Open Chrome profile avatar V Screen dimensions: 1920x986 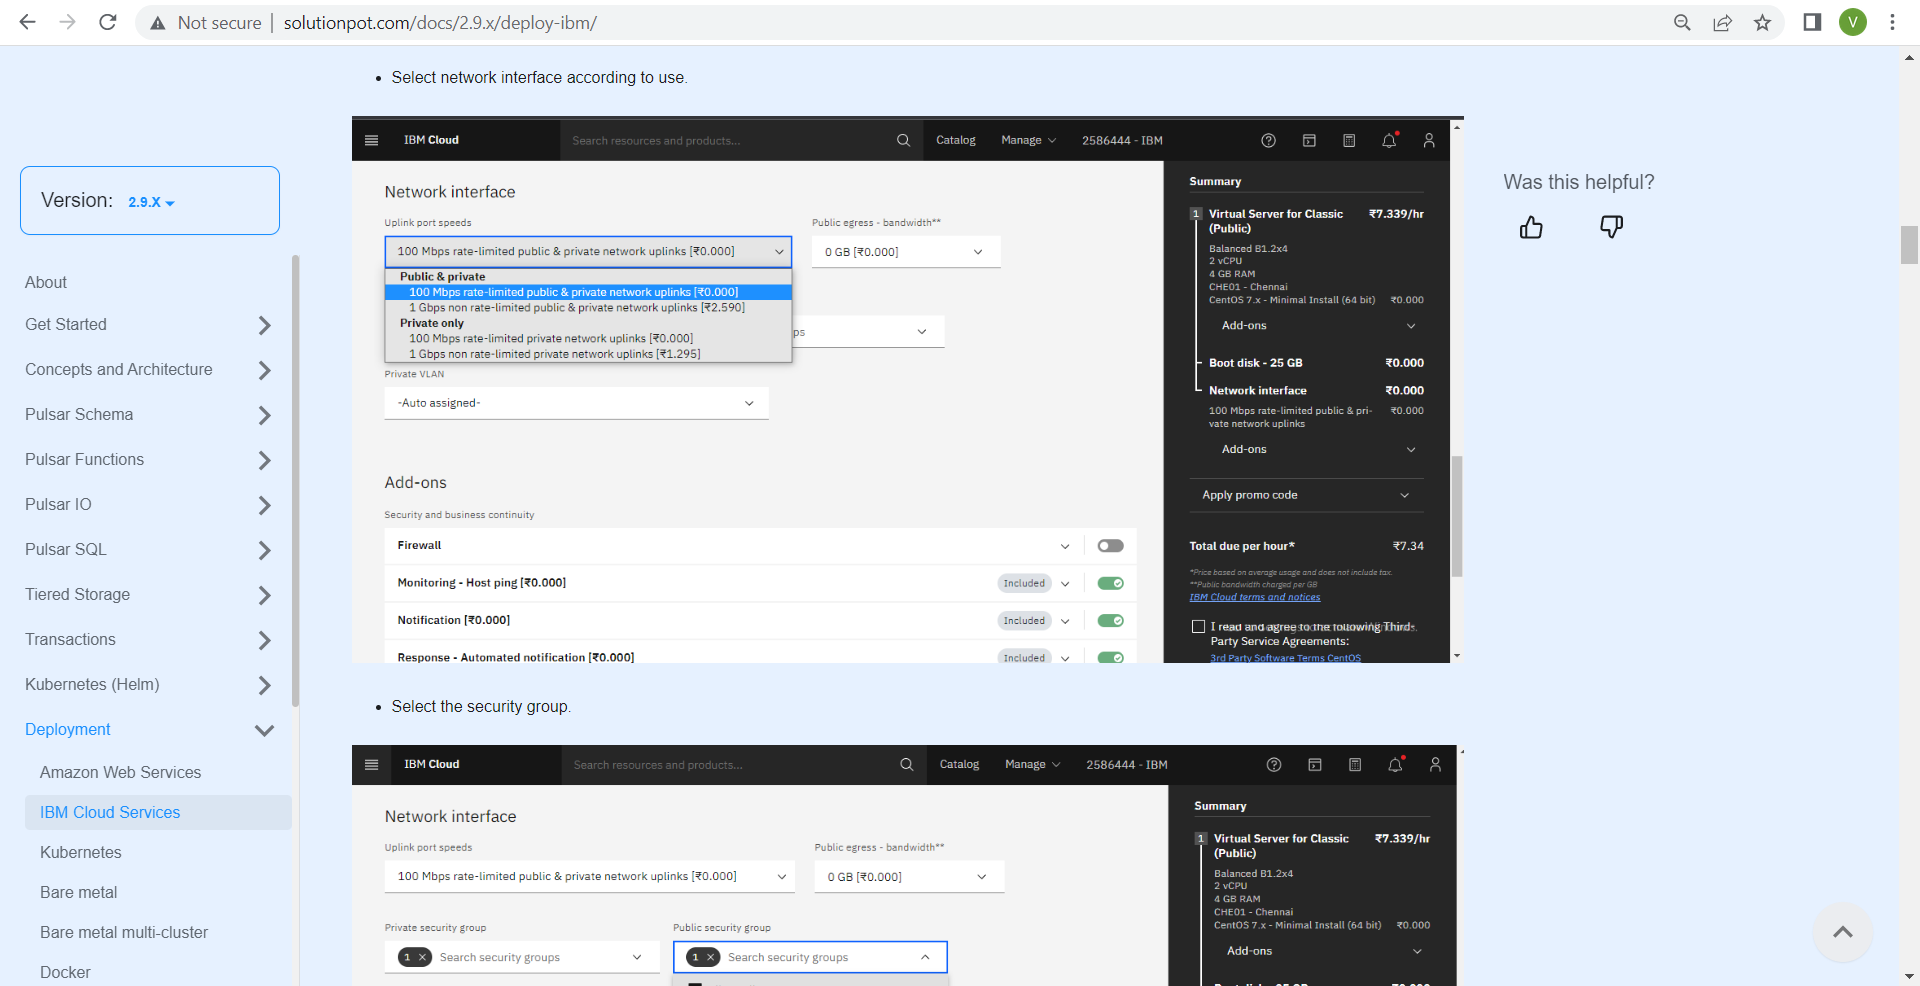pos(1853,22)
